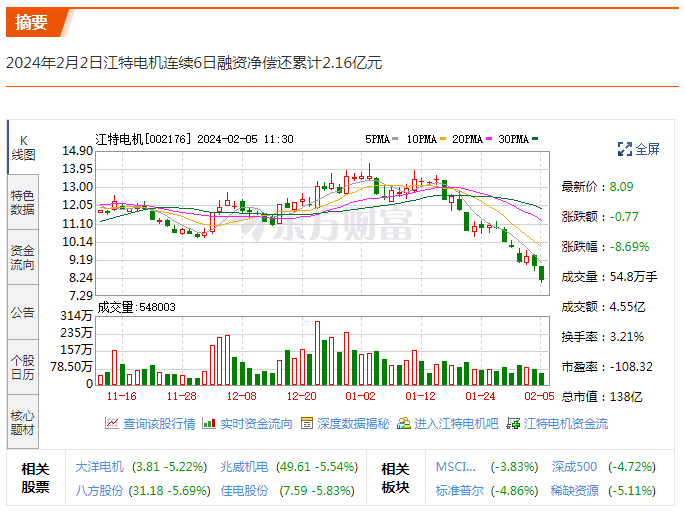Viewport: 685px width, 511px height.
Task: Open related stock 佳电股份
Action: click(x=244, y=490)
